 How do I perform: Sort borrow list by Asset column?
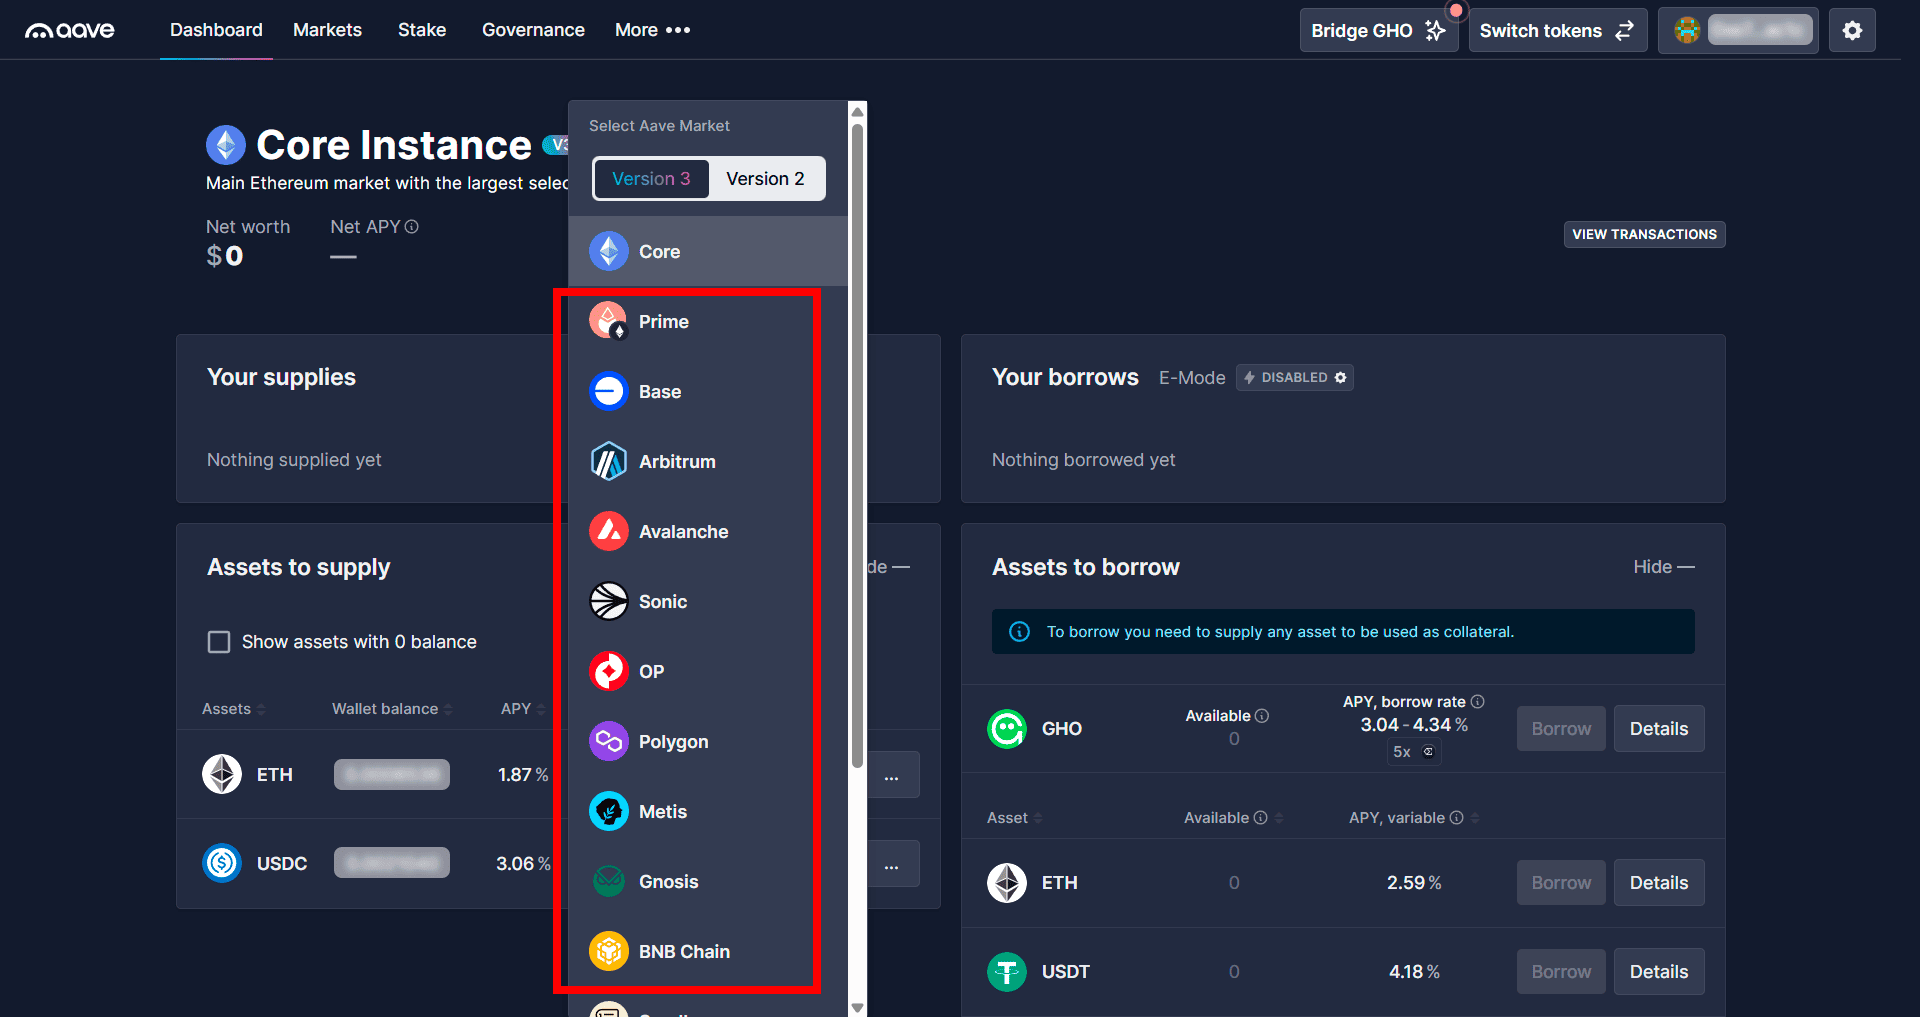(1015, 818)
